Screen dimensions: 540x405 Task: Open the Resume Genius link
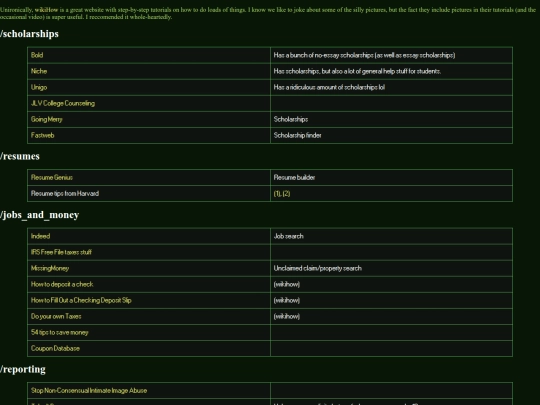coord(52,177)
